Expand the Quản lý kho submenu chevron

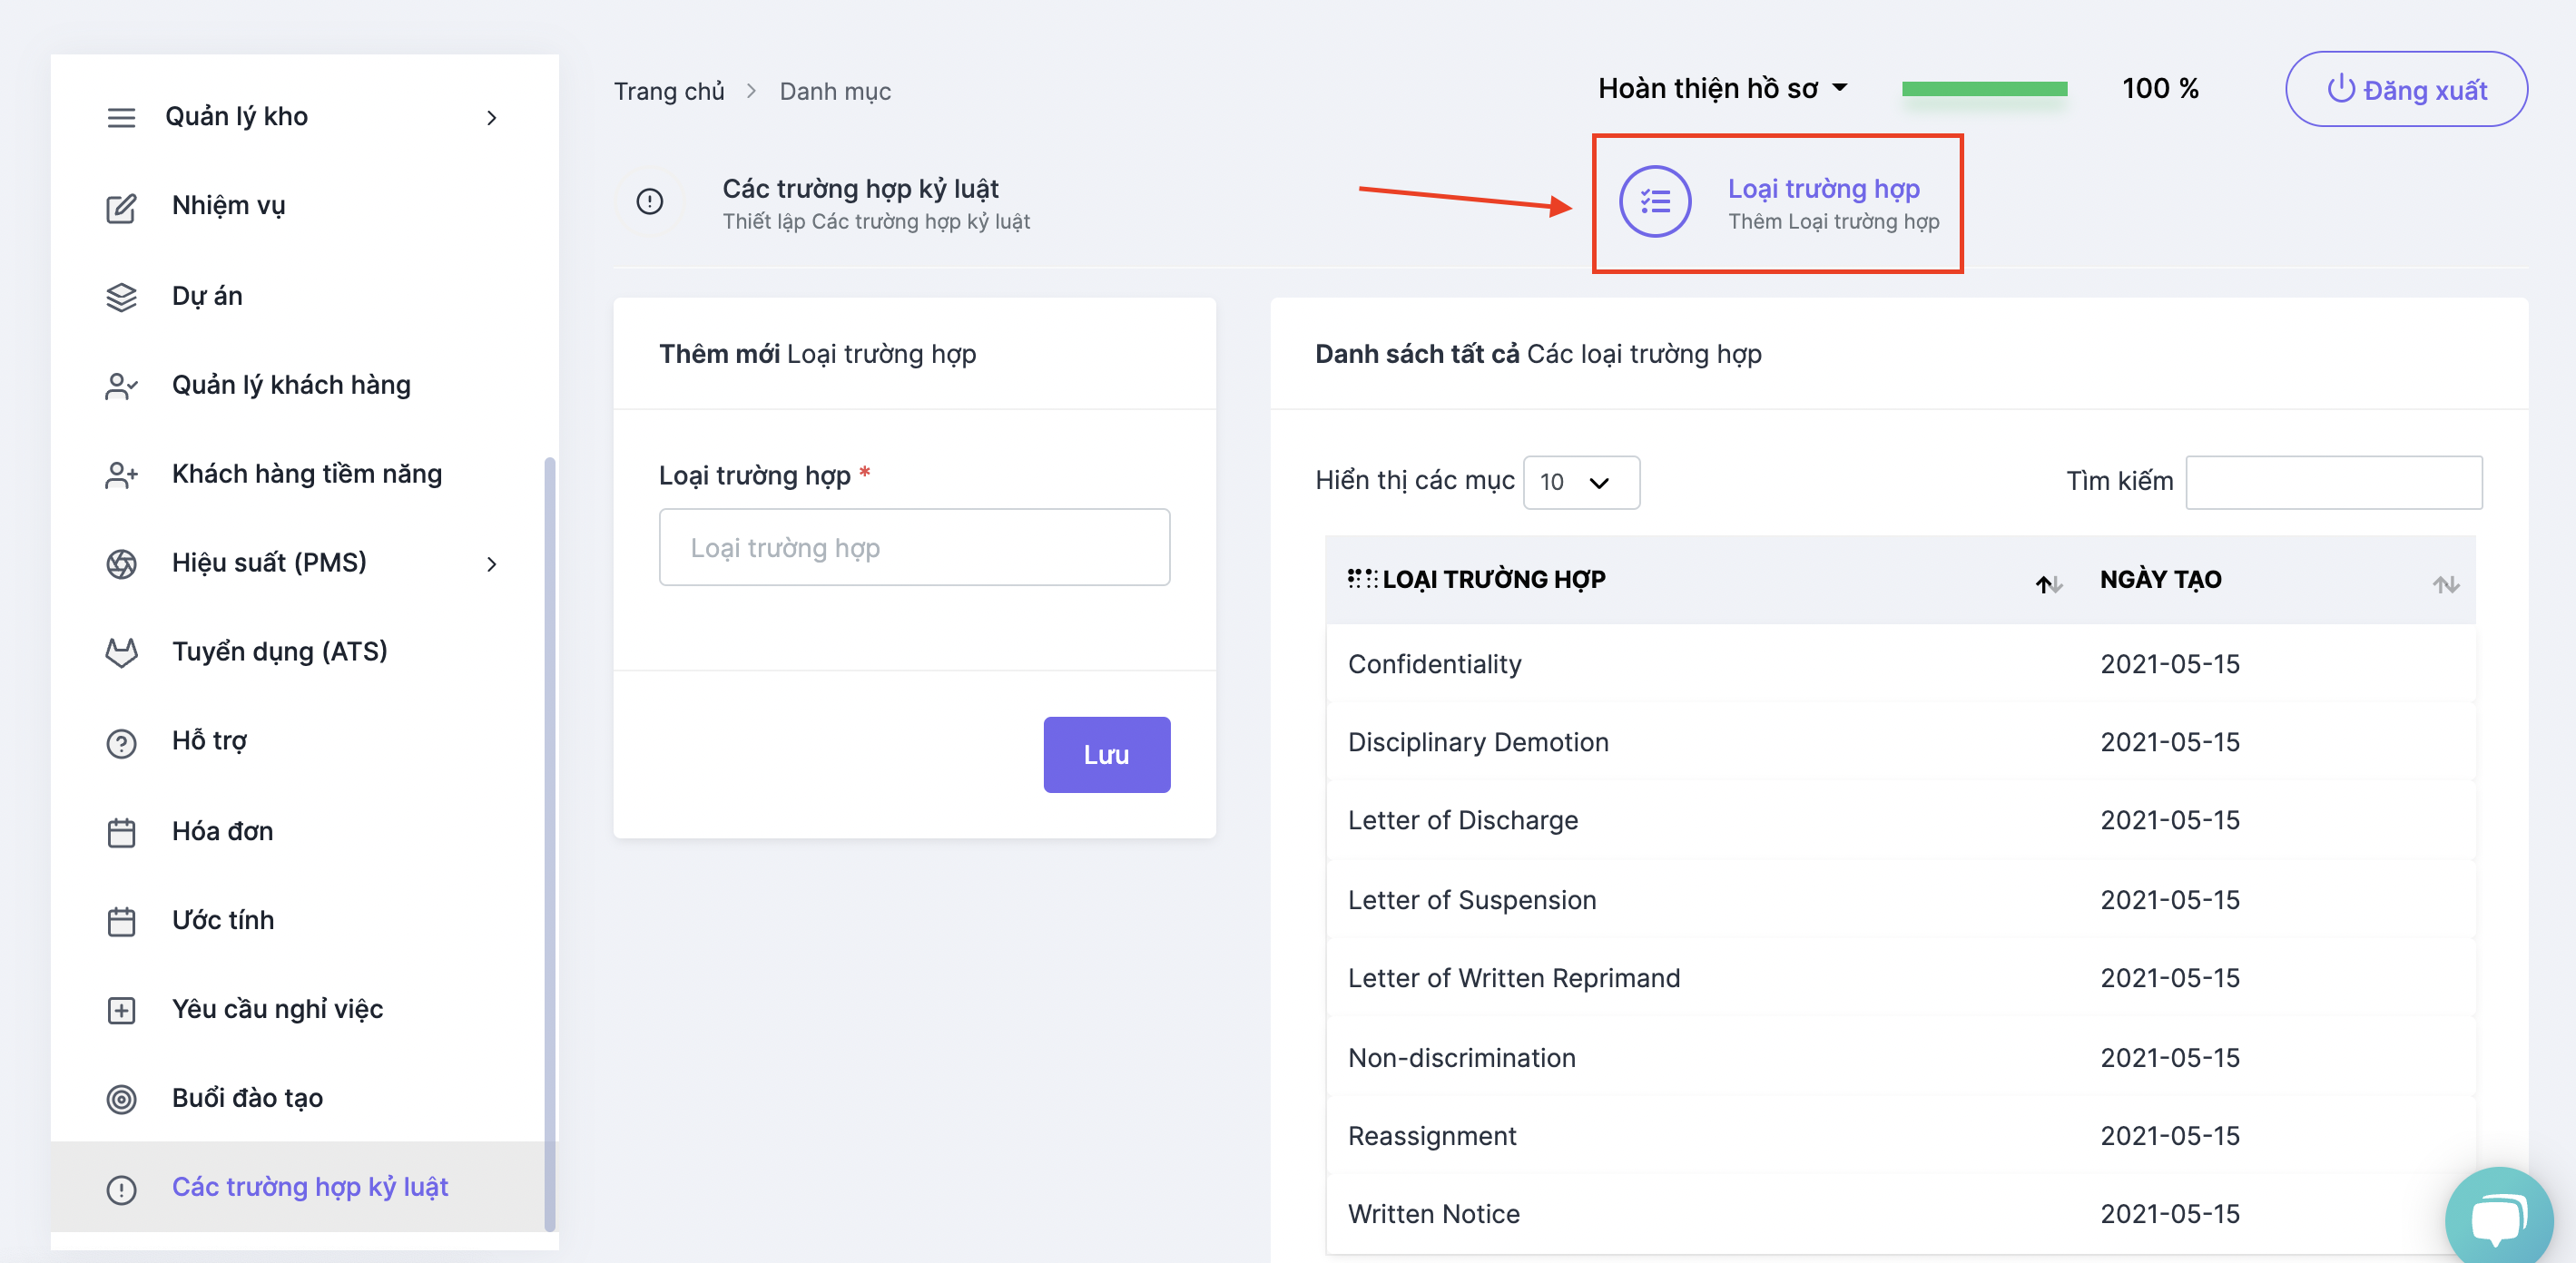click(x=492, y=118)
